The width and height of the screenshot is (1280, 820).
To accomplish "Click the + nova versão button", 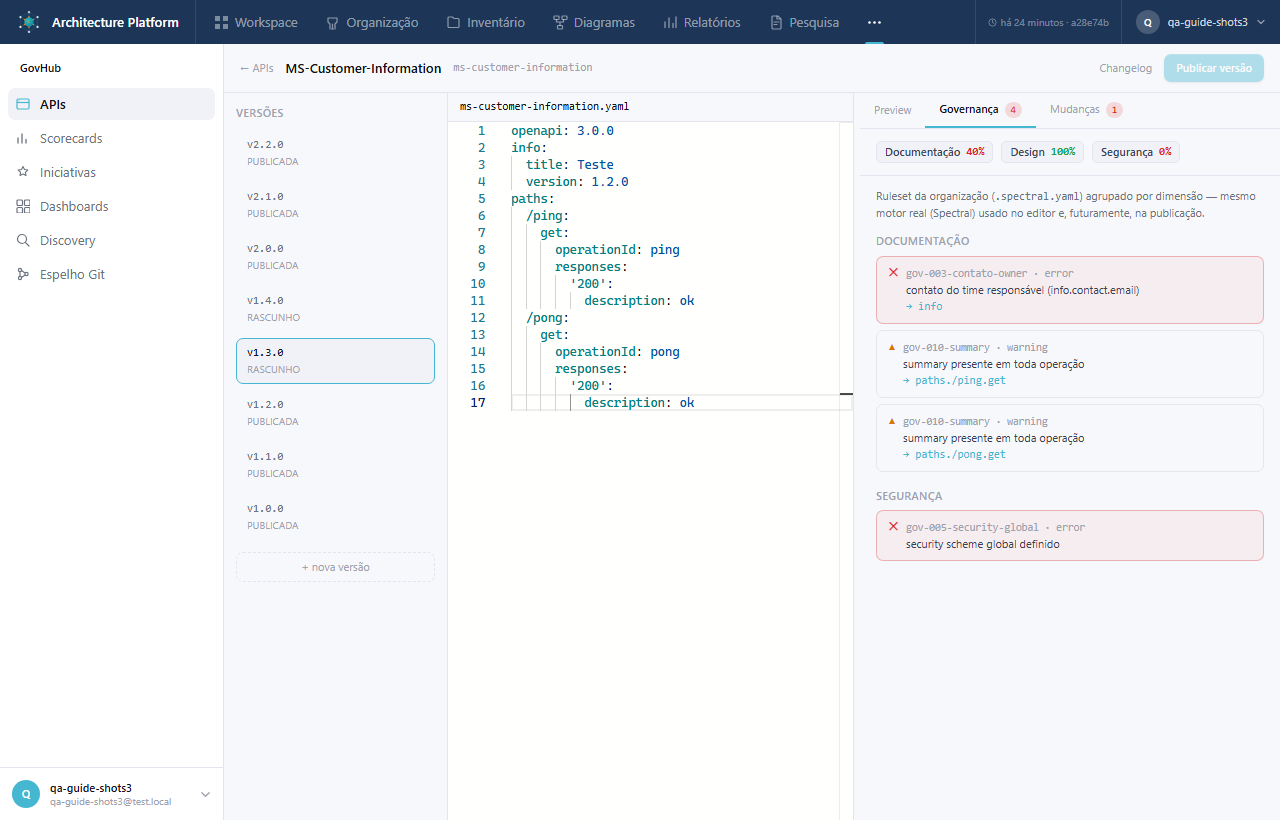I will [335, 567].
